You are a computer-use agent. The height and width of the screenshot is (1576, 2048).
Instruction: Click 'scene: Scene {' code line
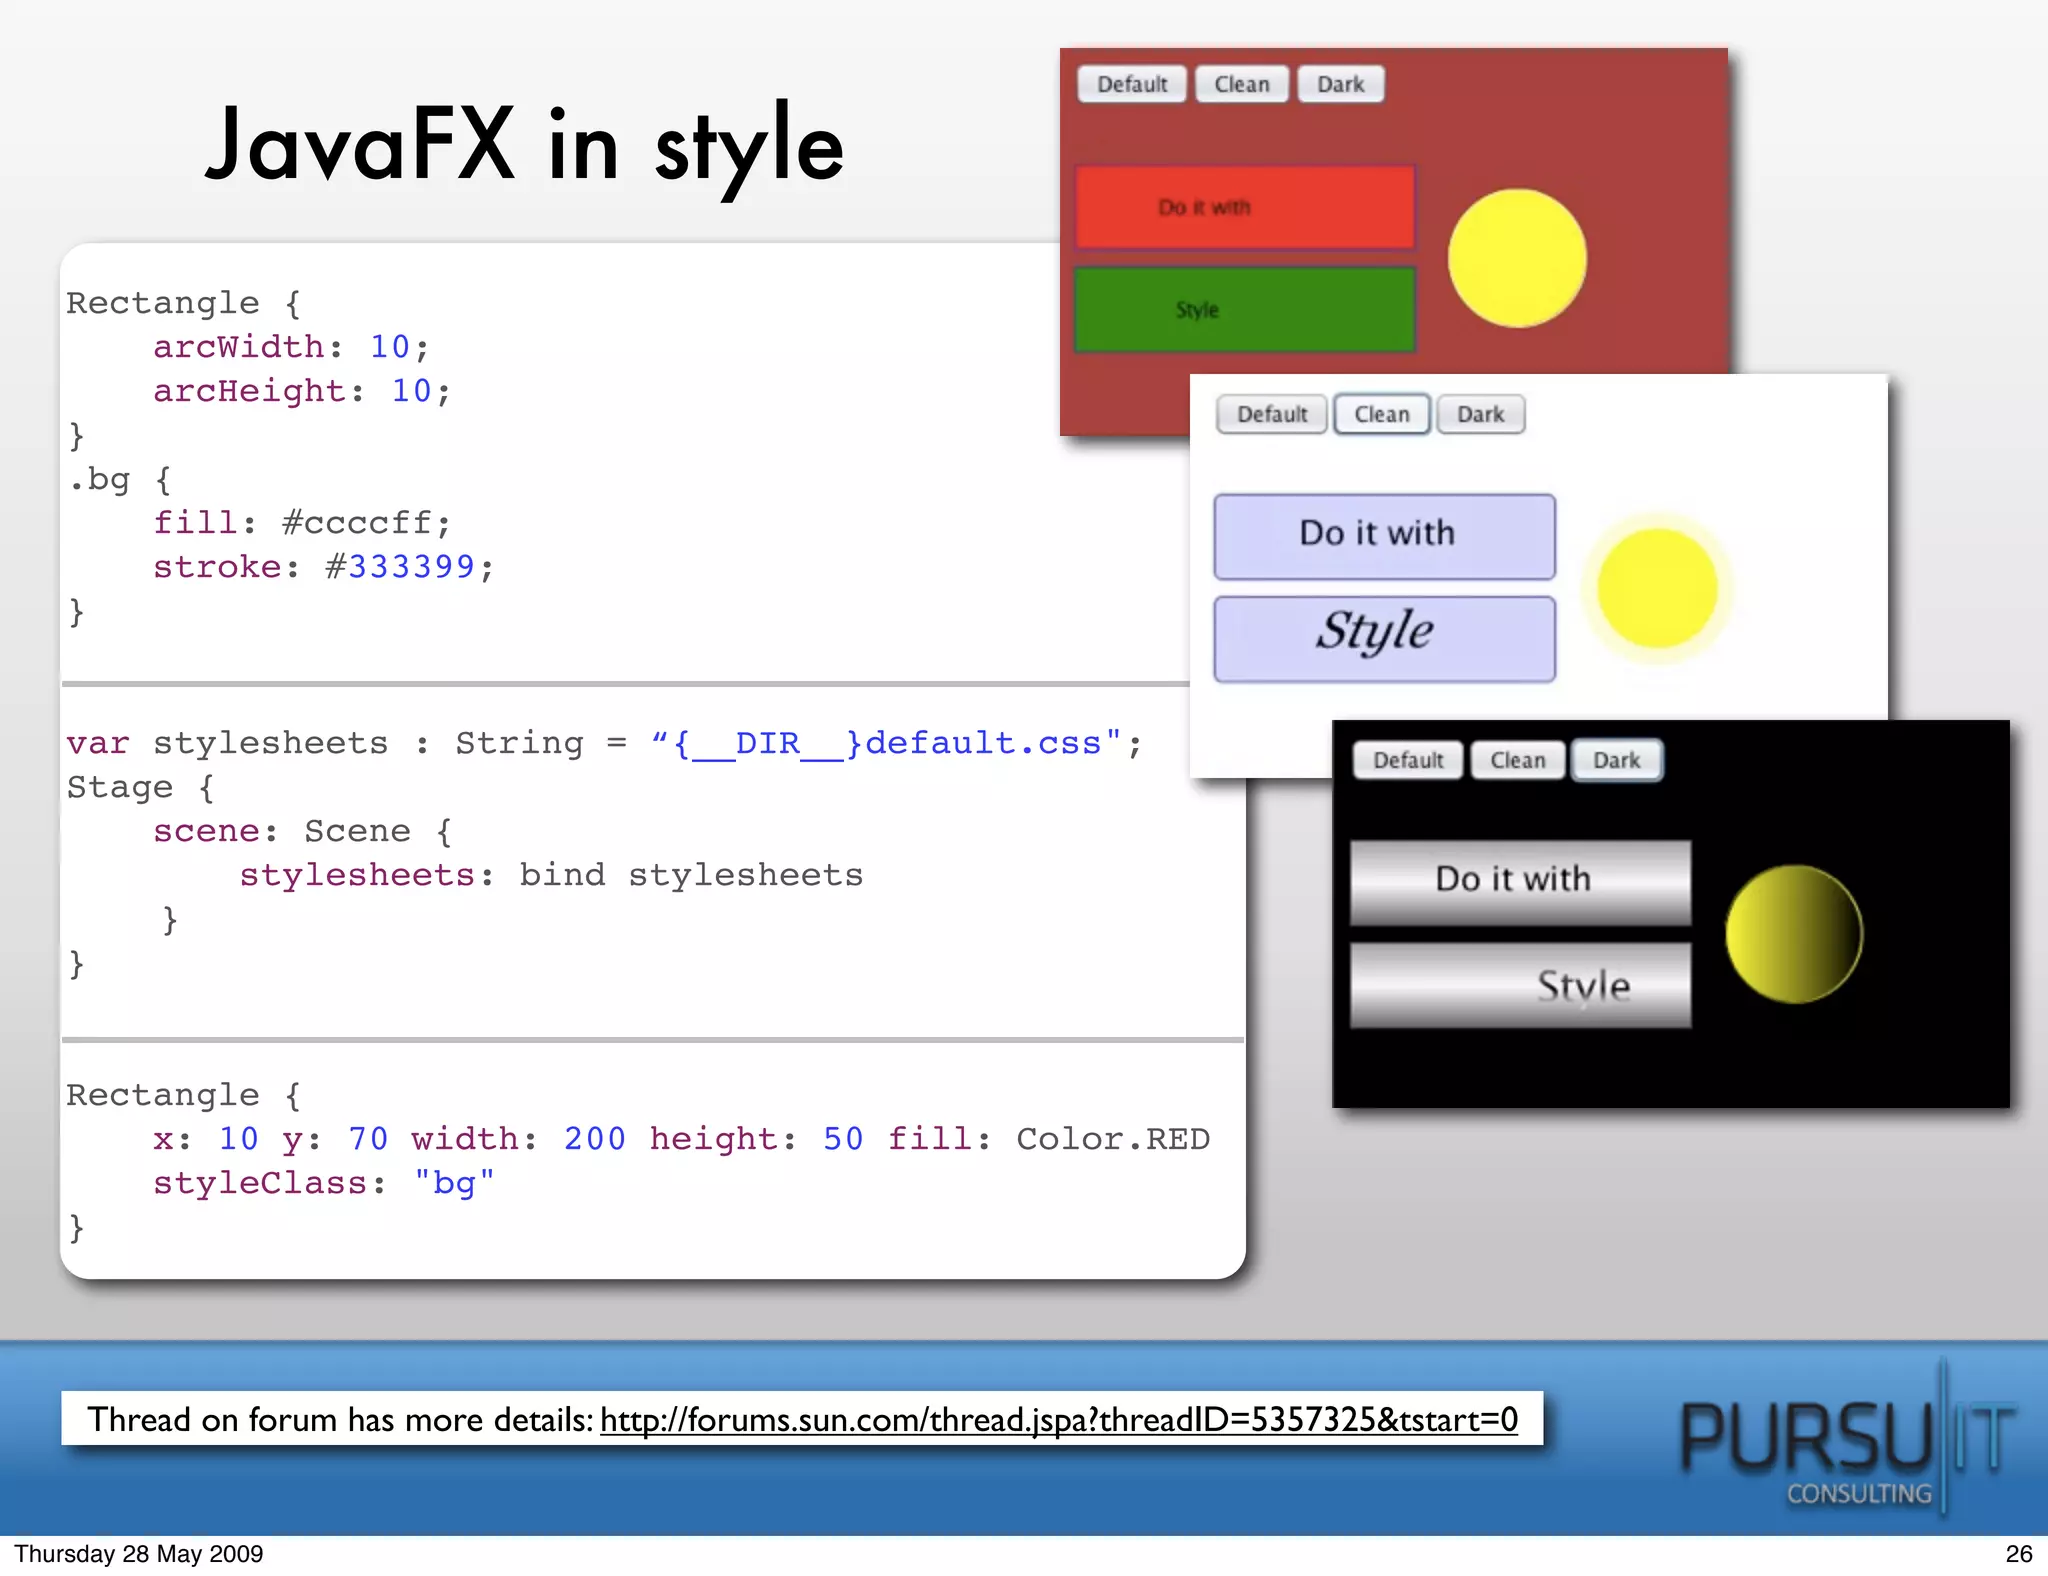click(302, 831)
